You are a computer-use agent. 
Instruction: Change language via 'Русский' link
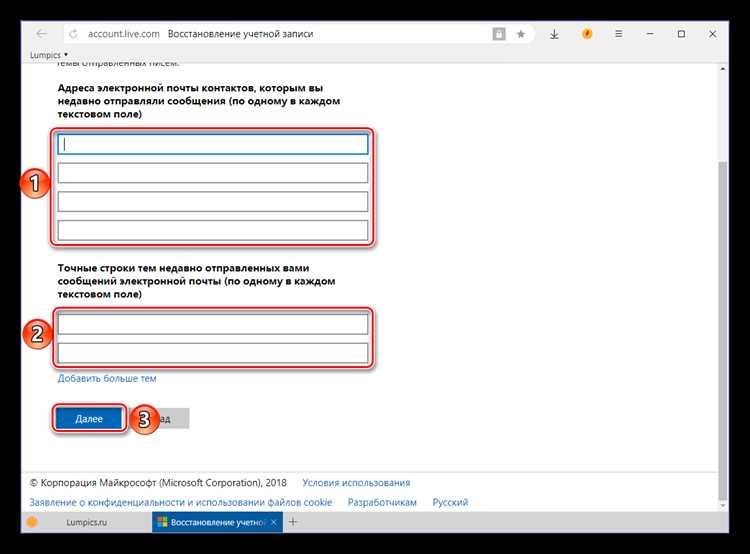coord(450,502)
